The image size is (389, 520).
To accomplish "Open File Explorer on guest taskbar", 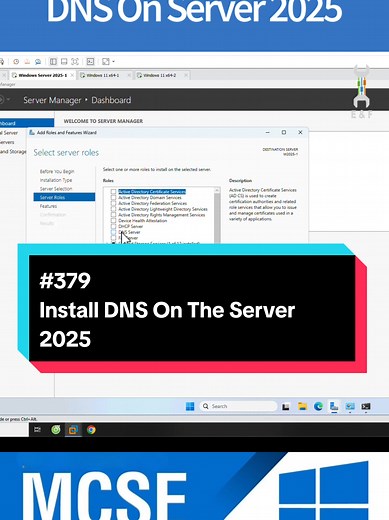I will click(x=302, y=406).
